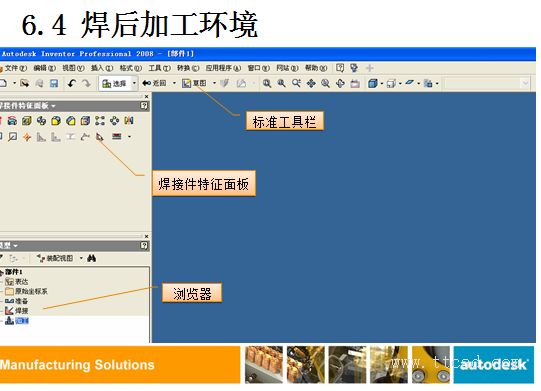Select the Rotate view tool
The width and height of the screenshot is (541, 391).
pos(340,83)
